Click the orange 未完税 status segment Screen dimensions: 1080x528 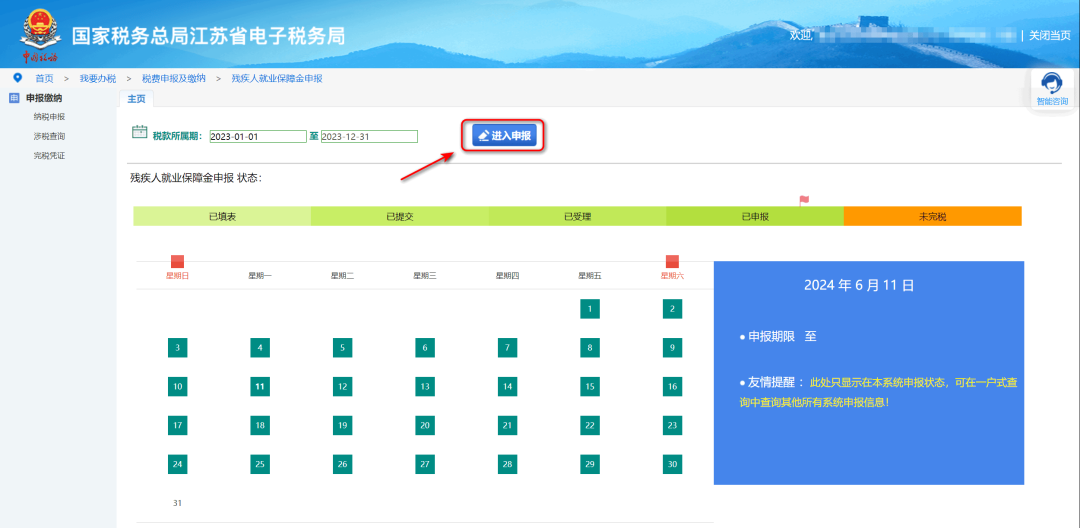coord(933,216)
